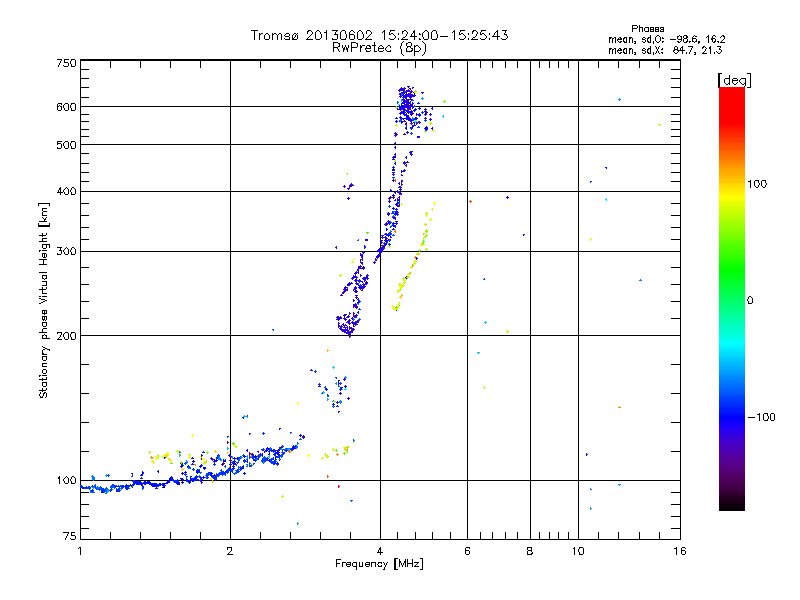800x600 pixels.
Task: Click the x-axis tick label '16'
Action: [680, 552]
